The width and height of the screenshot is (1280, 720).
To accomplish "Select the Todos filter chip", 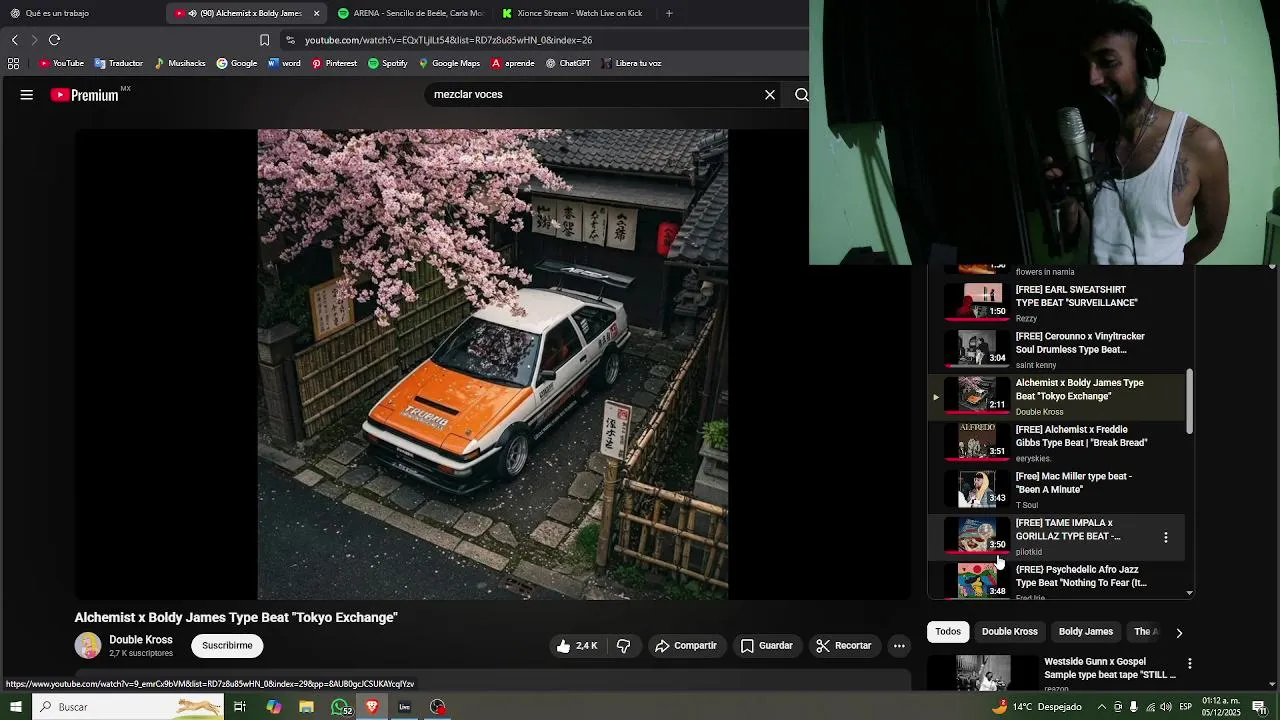I will 948,632.
